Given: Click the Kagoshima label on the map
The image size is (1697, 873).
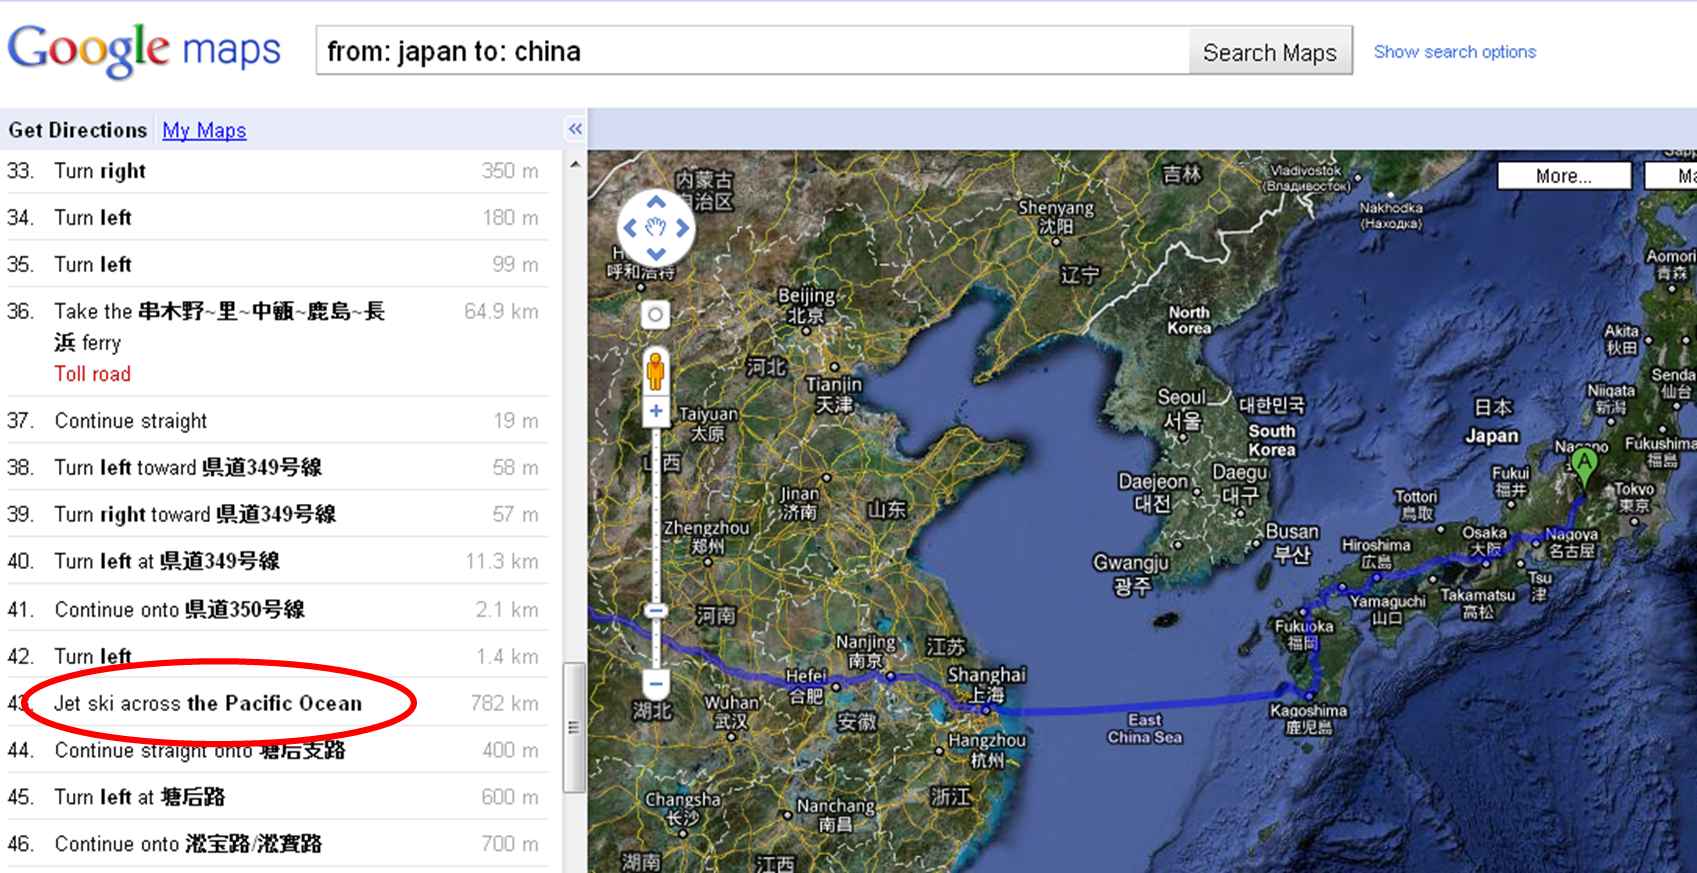Looking at the screenshot, I should (1308, 718).
